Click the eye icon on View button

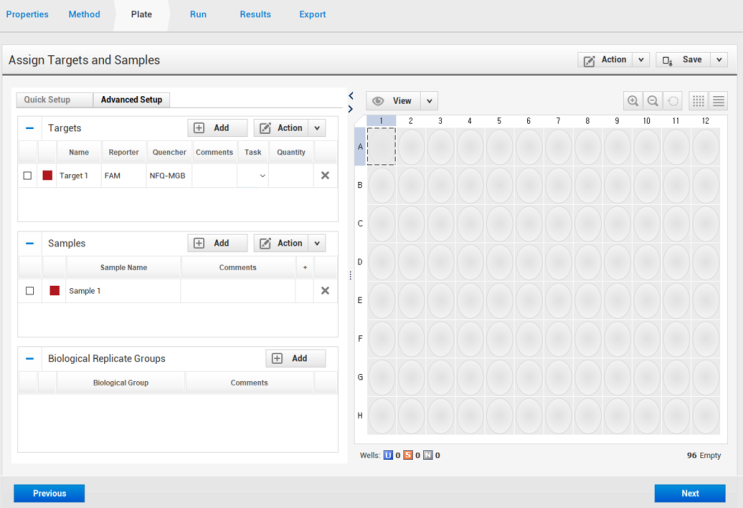(378, 101)
